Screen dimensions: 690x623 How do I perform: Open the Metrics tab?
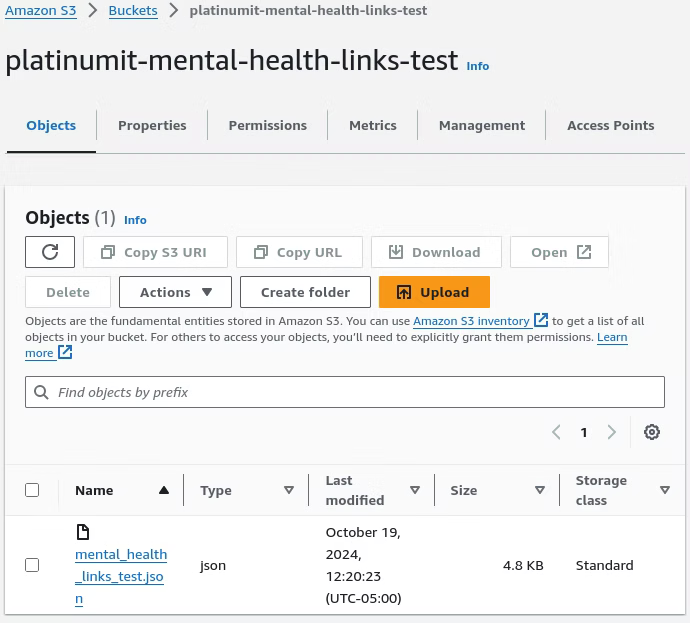pos(373,125)
